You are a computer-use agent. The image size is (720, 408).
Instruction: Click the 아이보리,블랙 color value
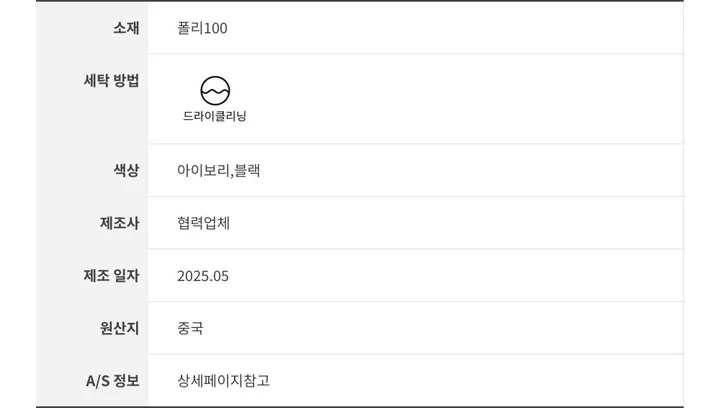[x=219, y=170]
